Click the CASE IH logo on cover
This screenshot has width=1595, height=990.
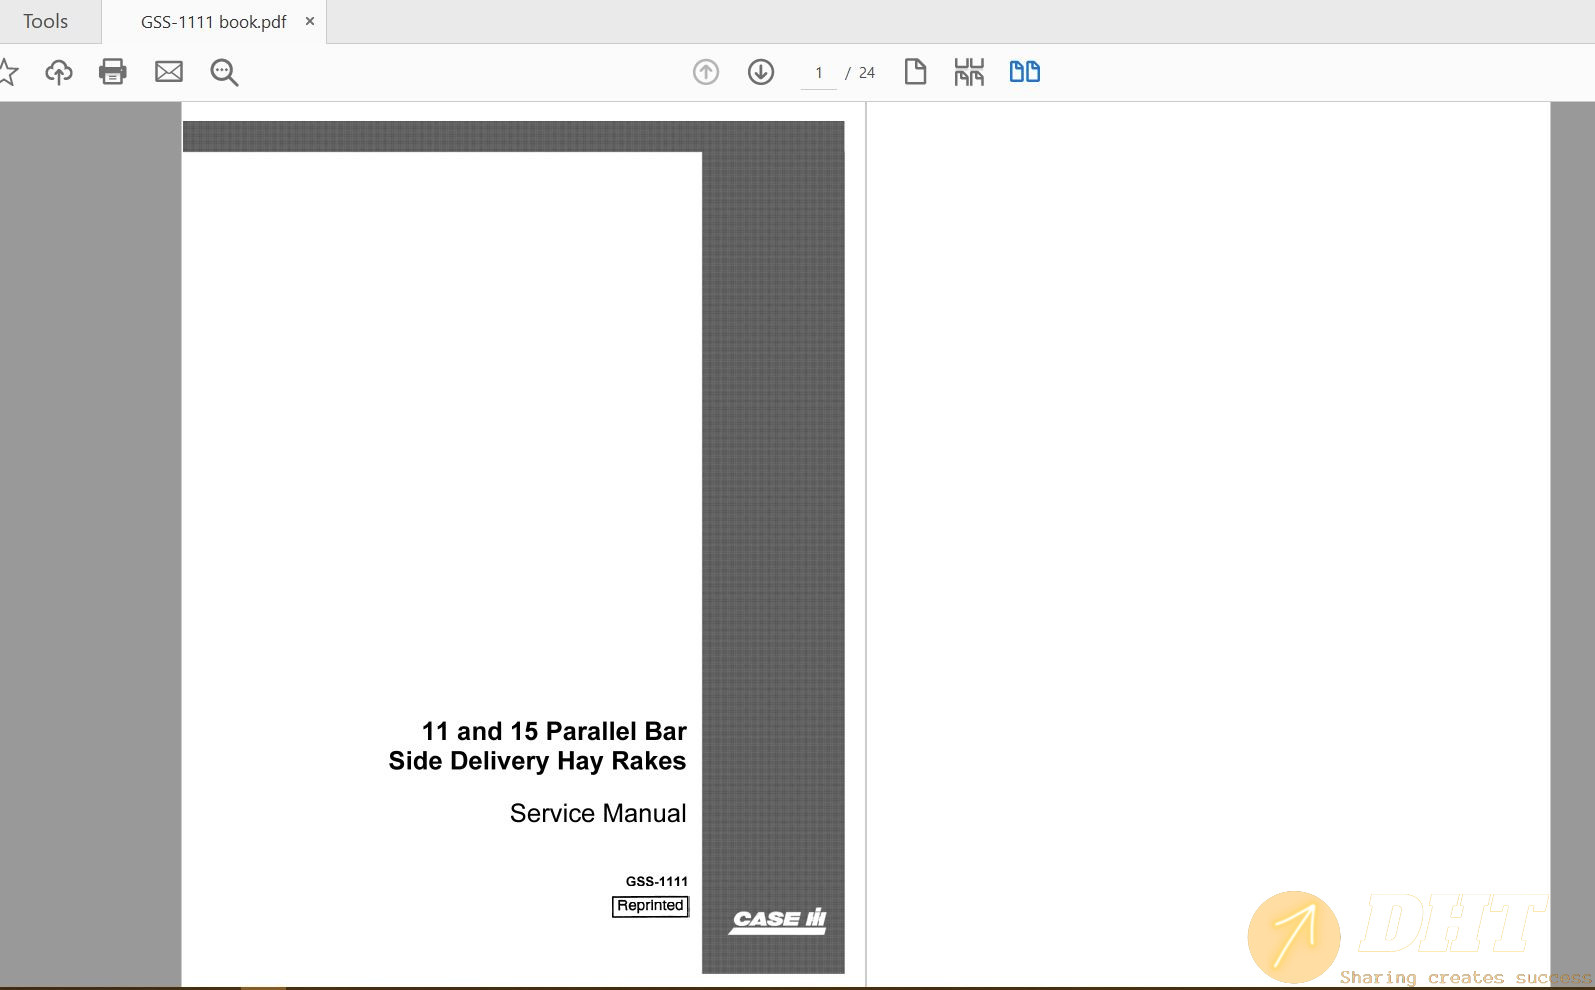point(778,920)
